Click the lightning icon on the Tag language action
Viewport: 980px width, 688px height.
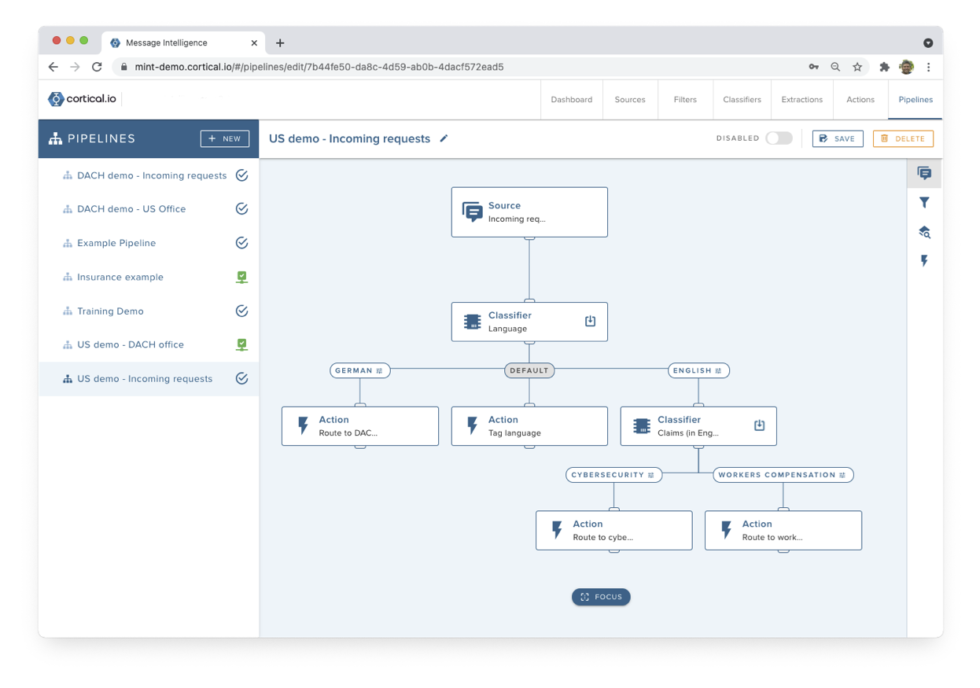pos(473,425)
